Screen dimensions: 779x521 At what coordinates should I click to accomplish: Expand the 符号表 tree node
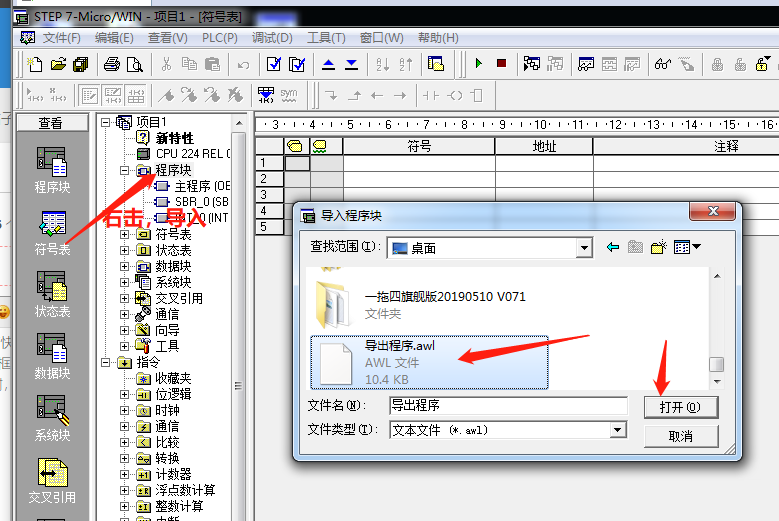(124, 234)
